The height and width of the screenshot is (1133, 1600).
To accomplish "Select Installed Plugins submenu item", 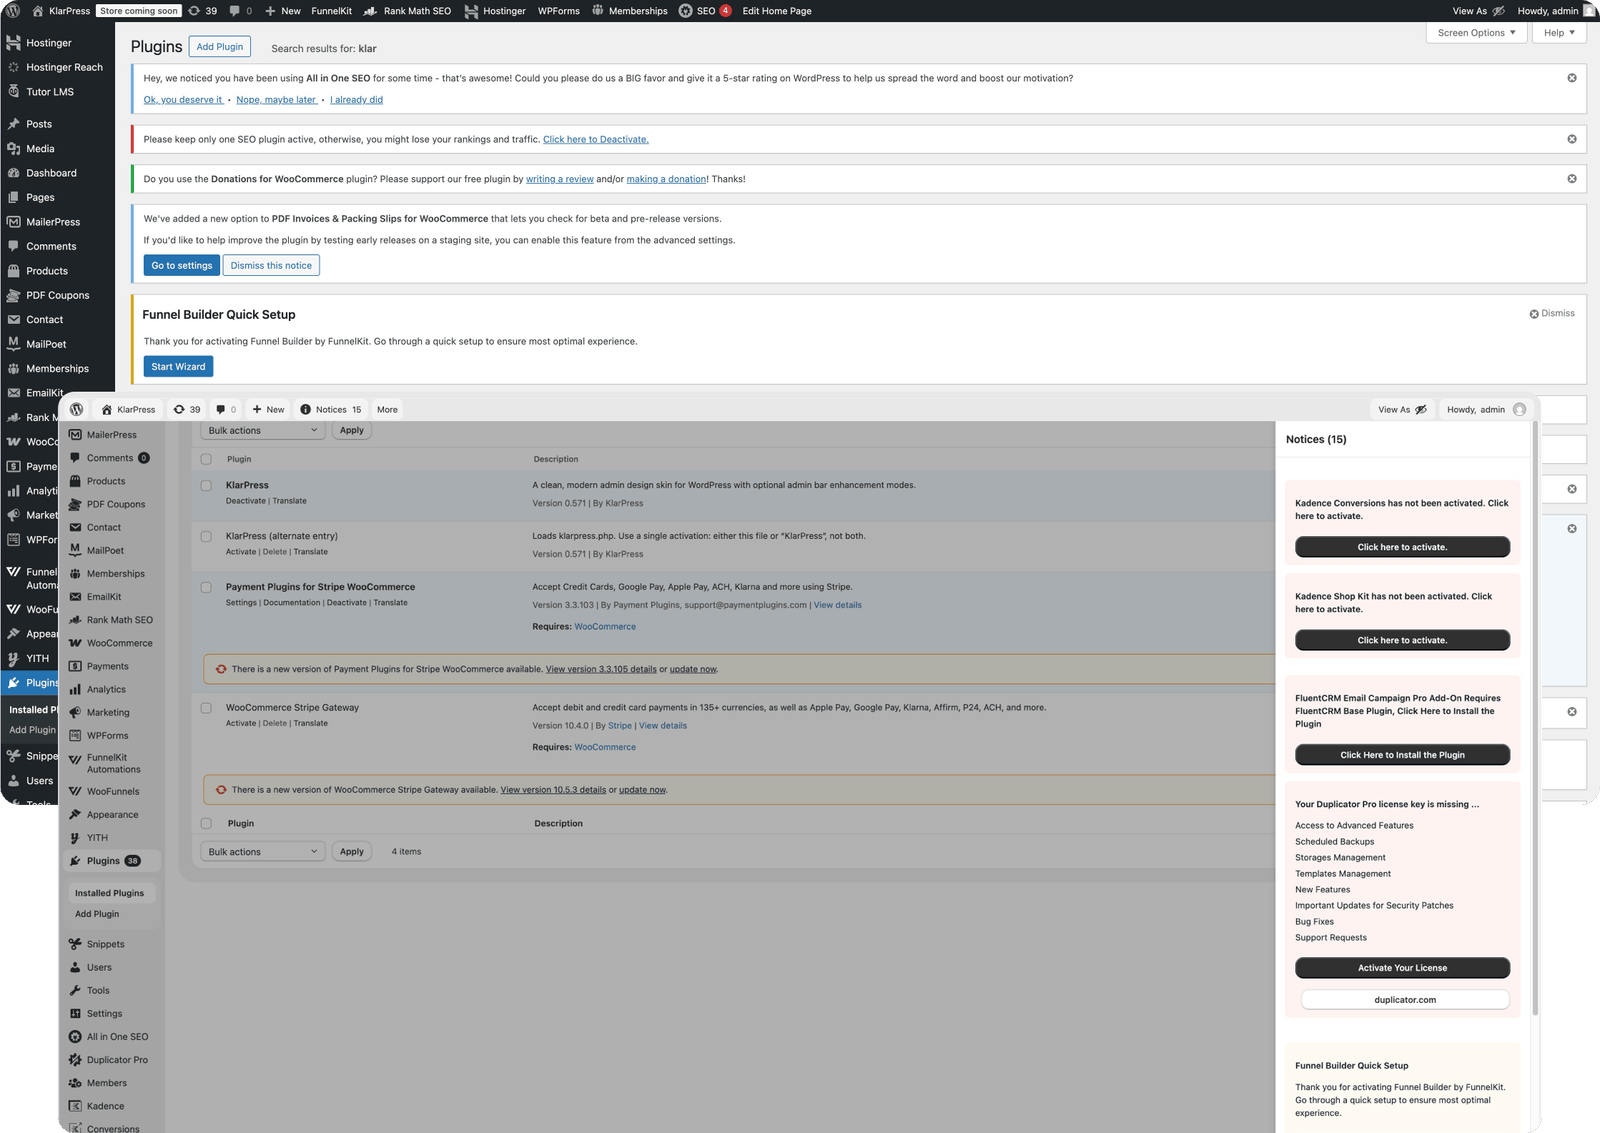I will pos(109,893).
